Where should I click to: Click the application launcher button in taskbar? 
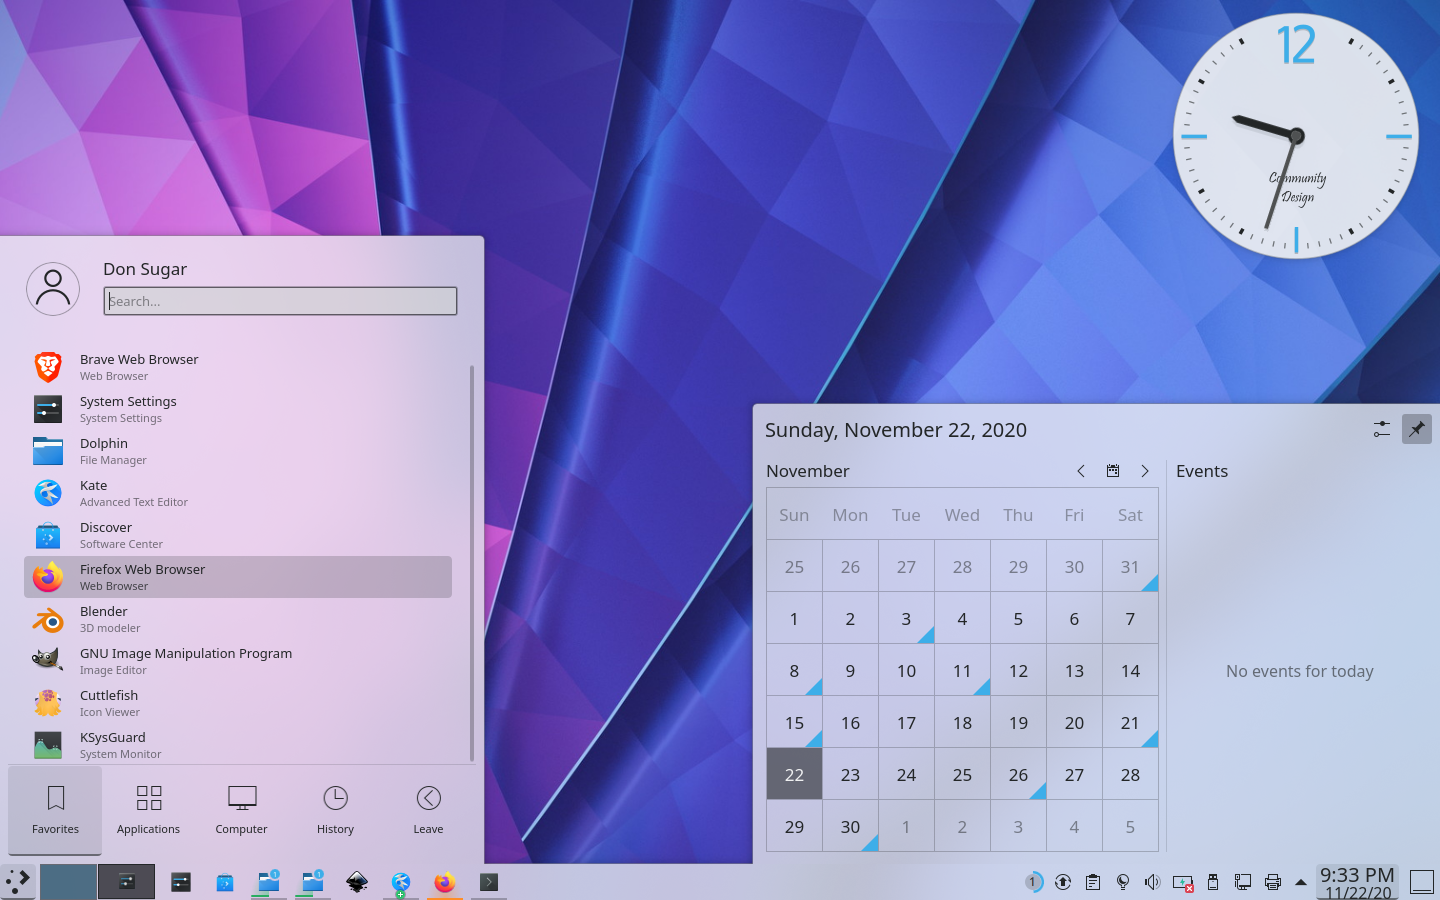[x=18, y=882]
